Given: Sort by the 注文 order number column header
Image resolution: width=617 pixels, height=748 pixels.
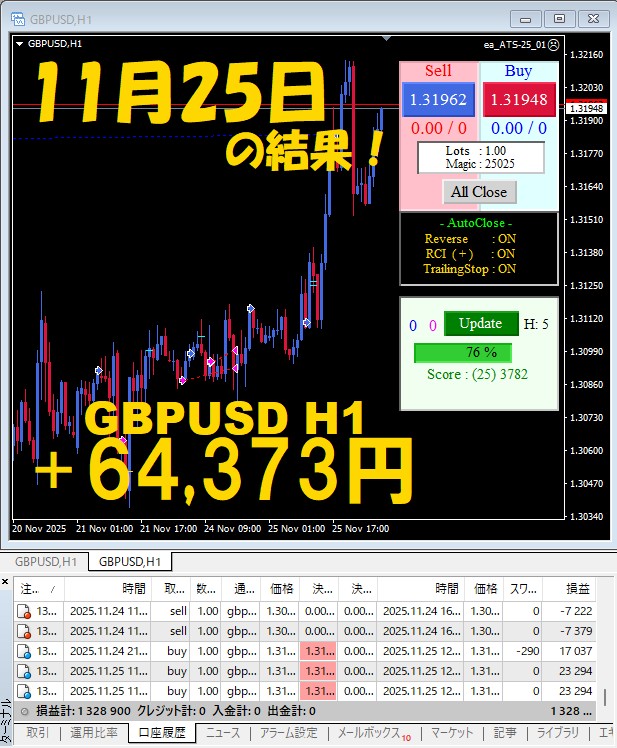Looking at the screenshot, I should [x=39, y=589].
